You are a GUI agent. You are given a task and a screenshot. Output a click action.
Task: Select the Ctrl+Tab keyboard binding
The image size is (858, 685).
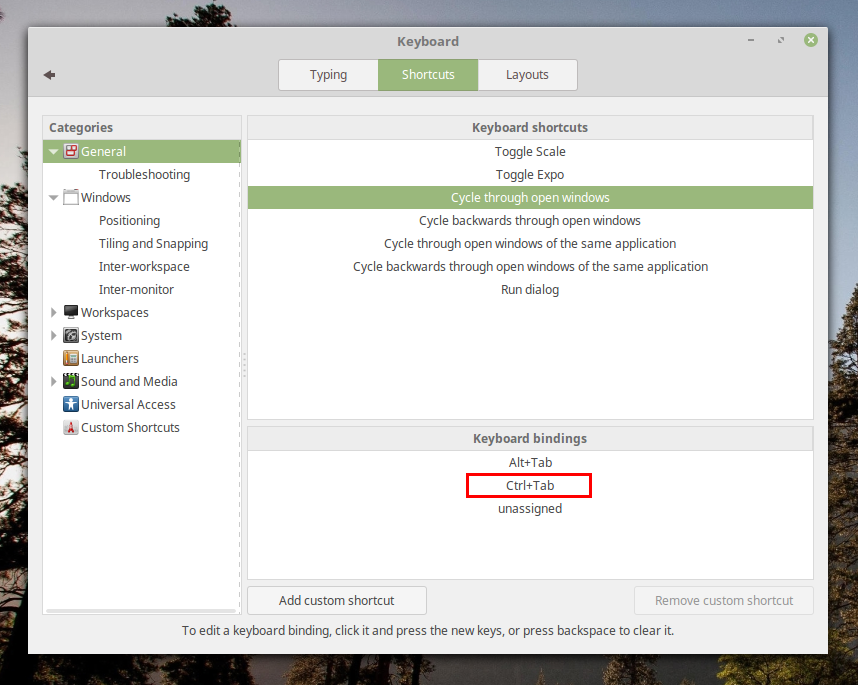click(530, 486)
